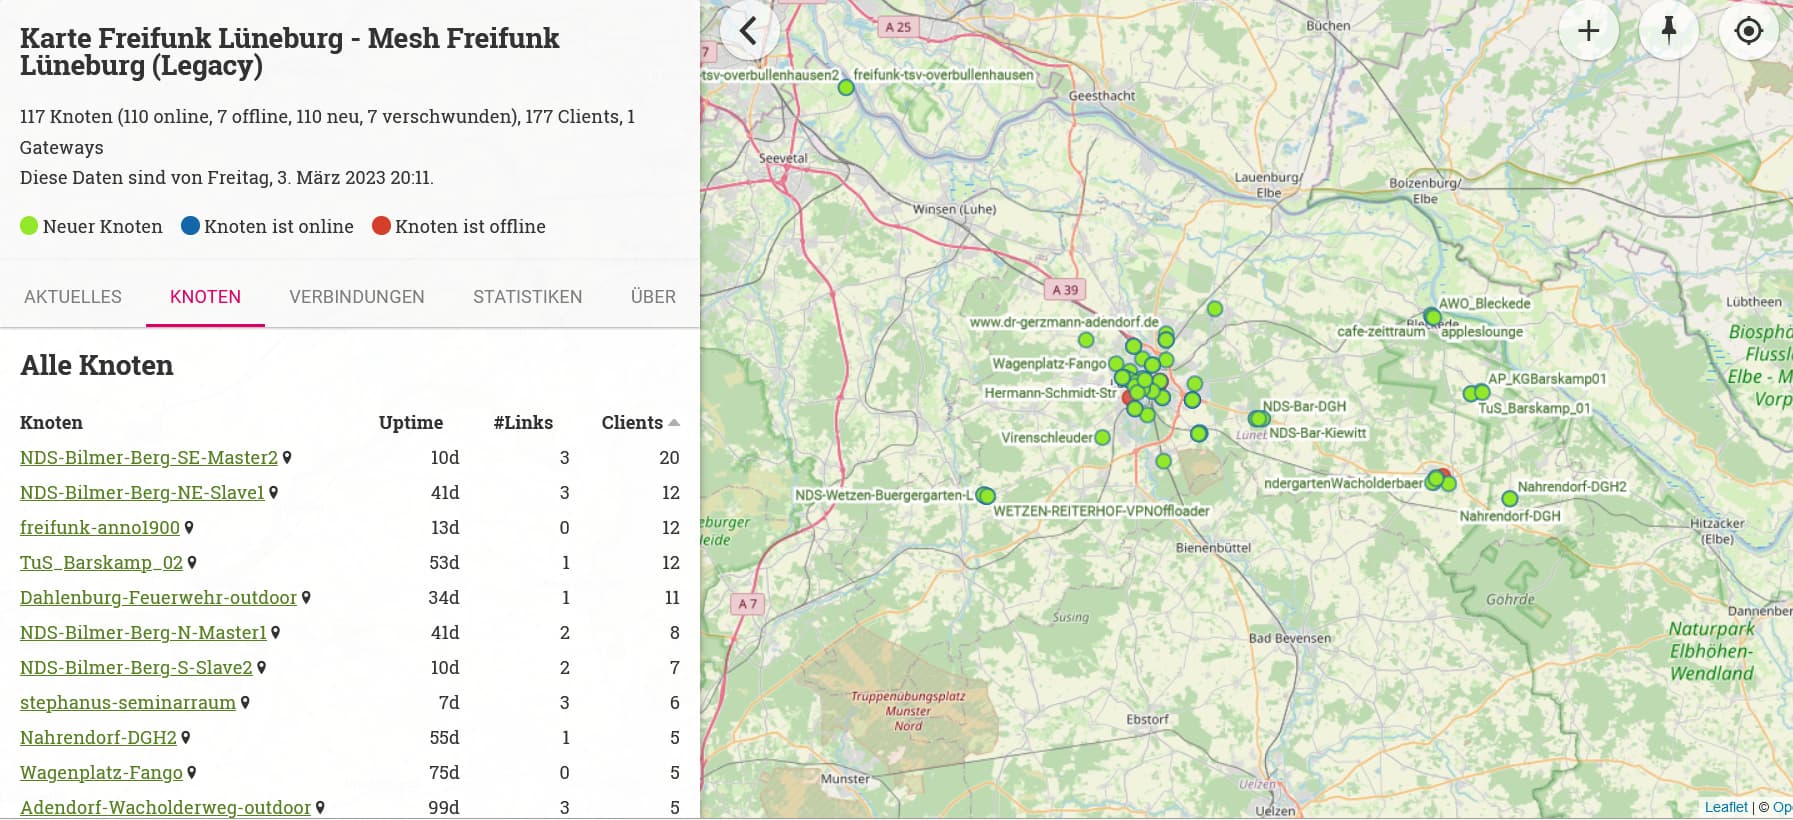Sort nodes by Uptime column

(x=410, y=422)
